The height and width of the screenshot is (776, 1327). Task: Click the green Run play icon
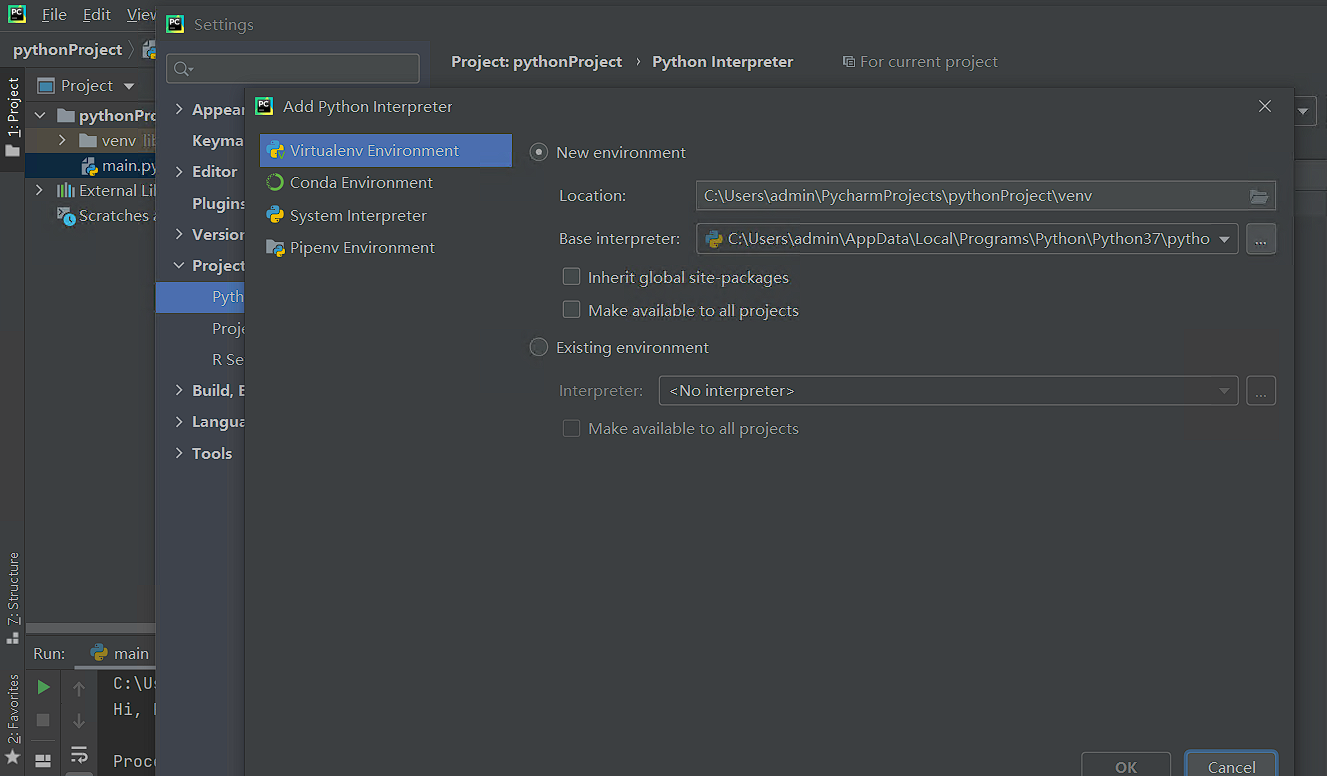click(x=43, y=687)
